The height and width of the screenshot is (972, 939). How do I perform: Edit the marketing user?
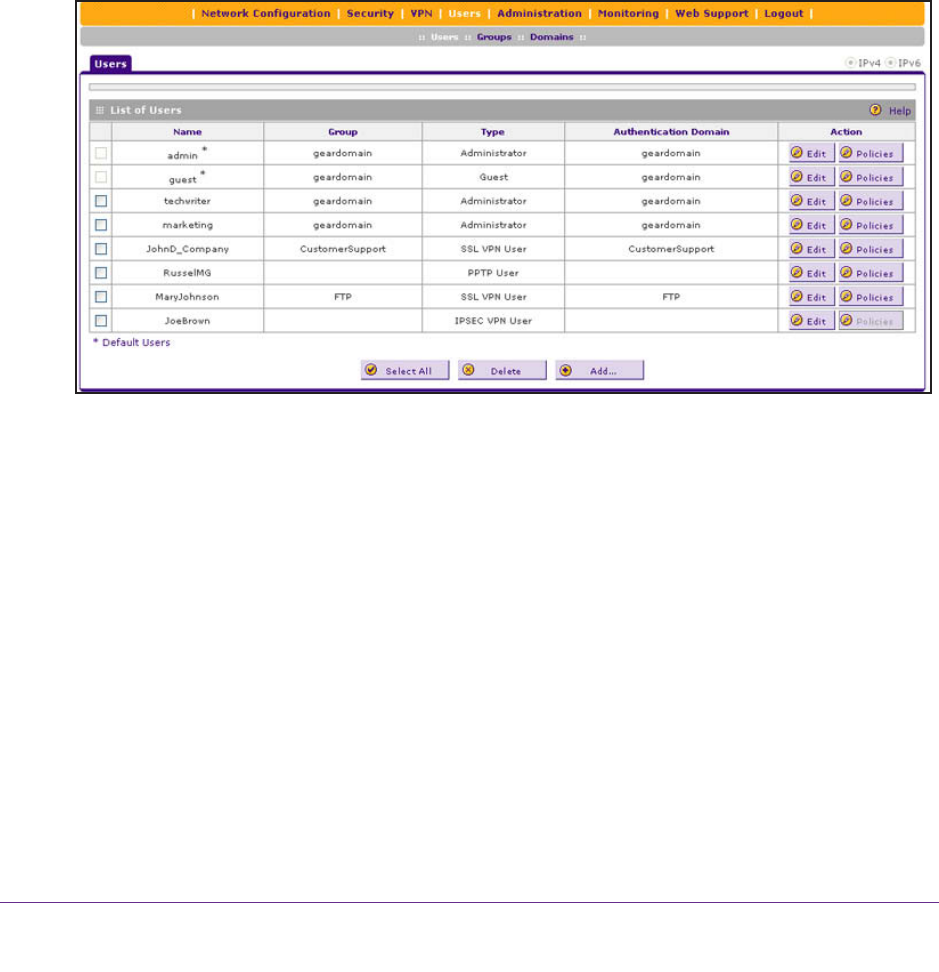pyautogui.click(x=811, y=225)
